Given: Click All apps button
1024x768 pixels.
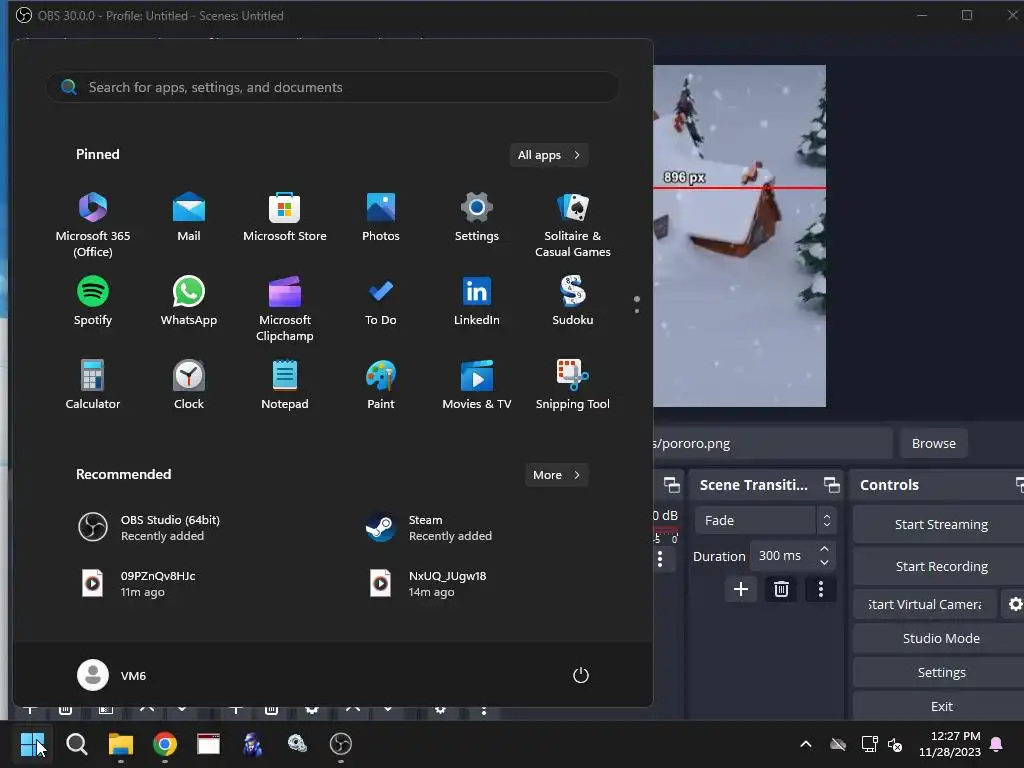Looking at the screenshot, I should tap(549, 155).
